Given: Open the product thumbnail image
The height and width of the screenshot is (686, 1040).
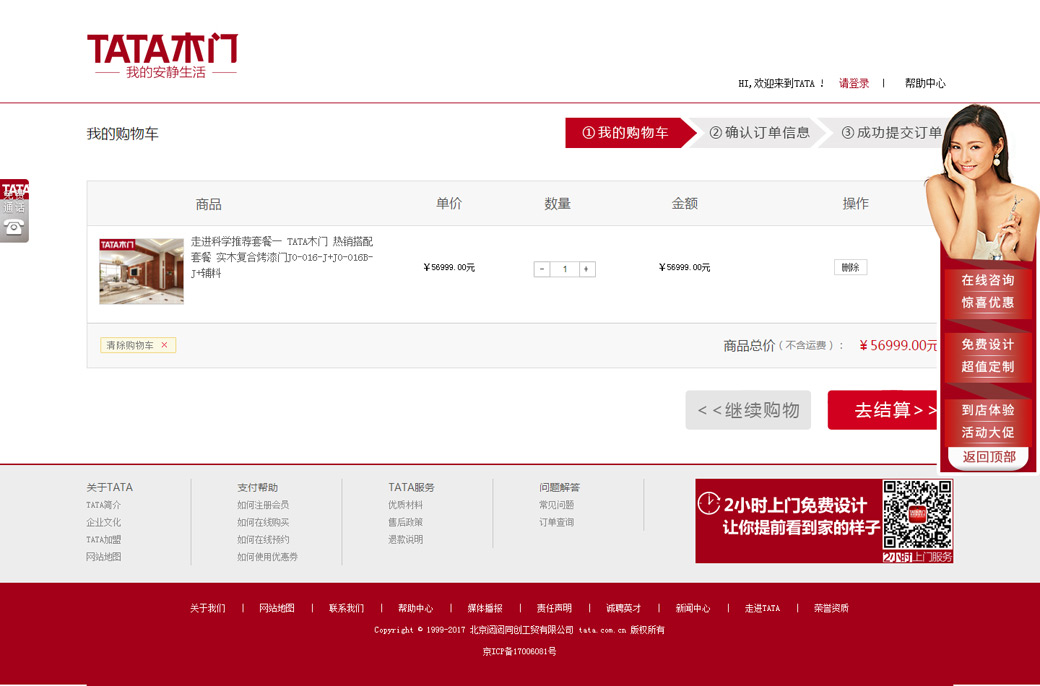Looking at the screenshot, I should click(x=141, y=271).
